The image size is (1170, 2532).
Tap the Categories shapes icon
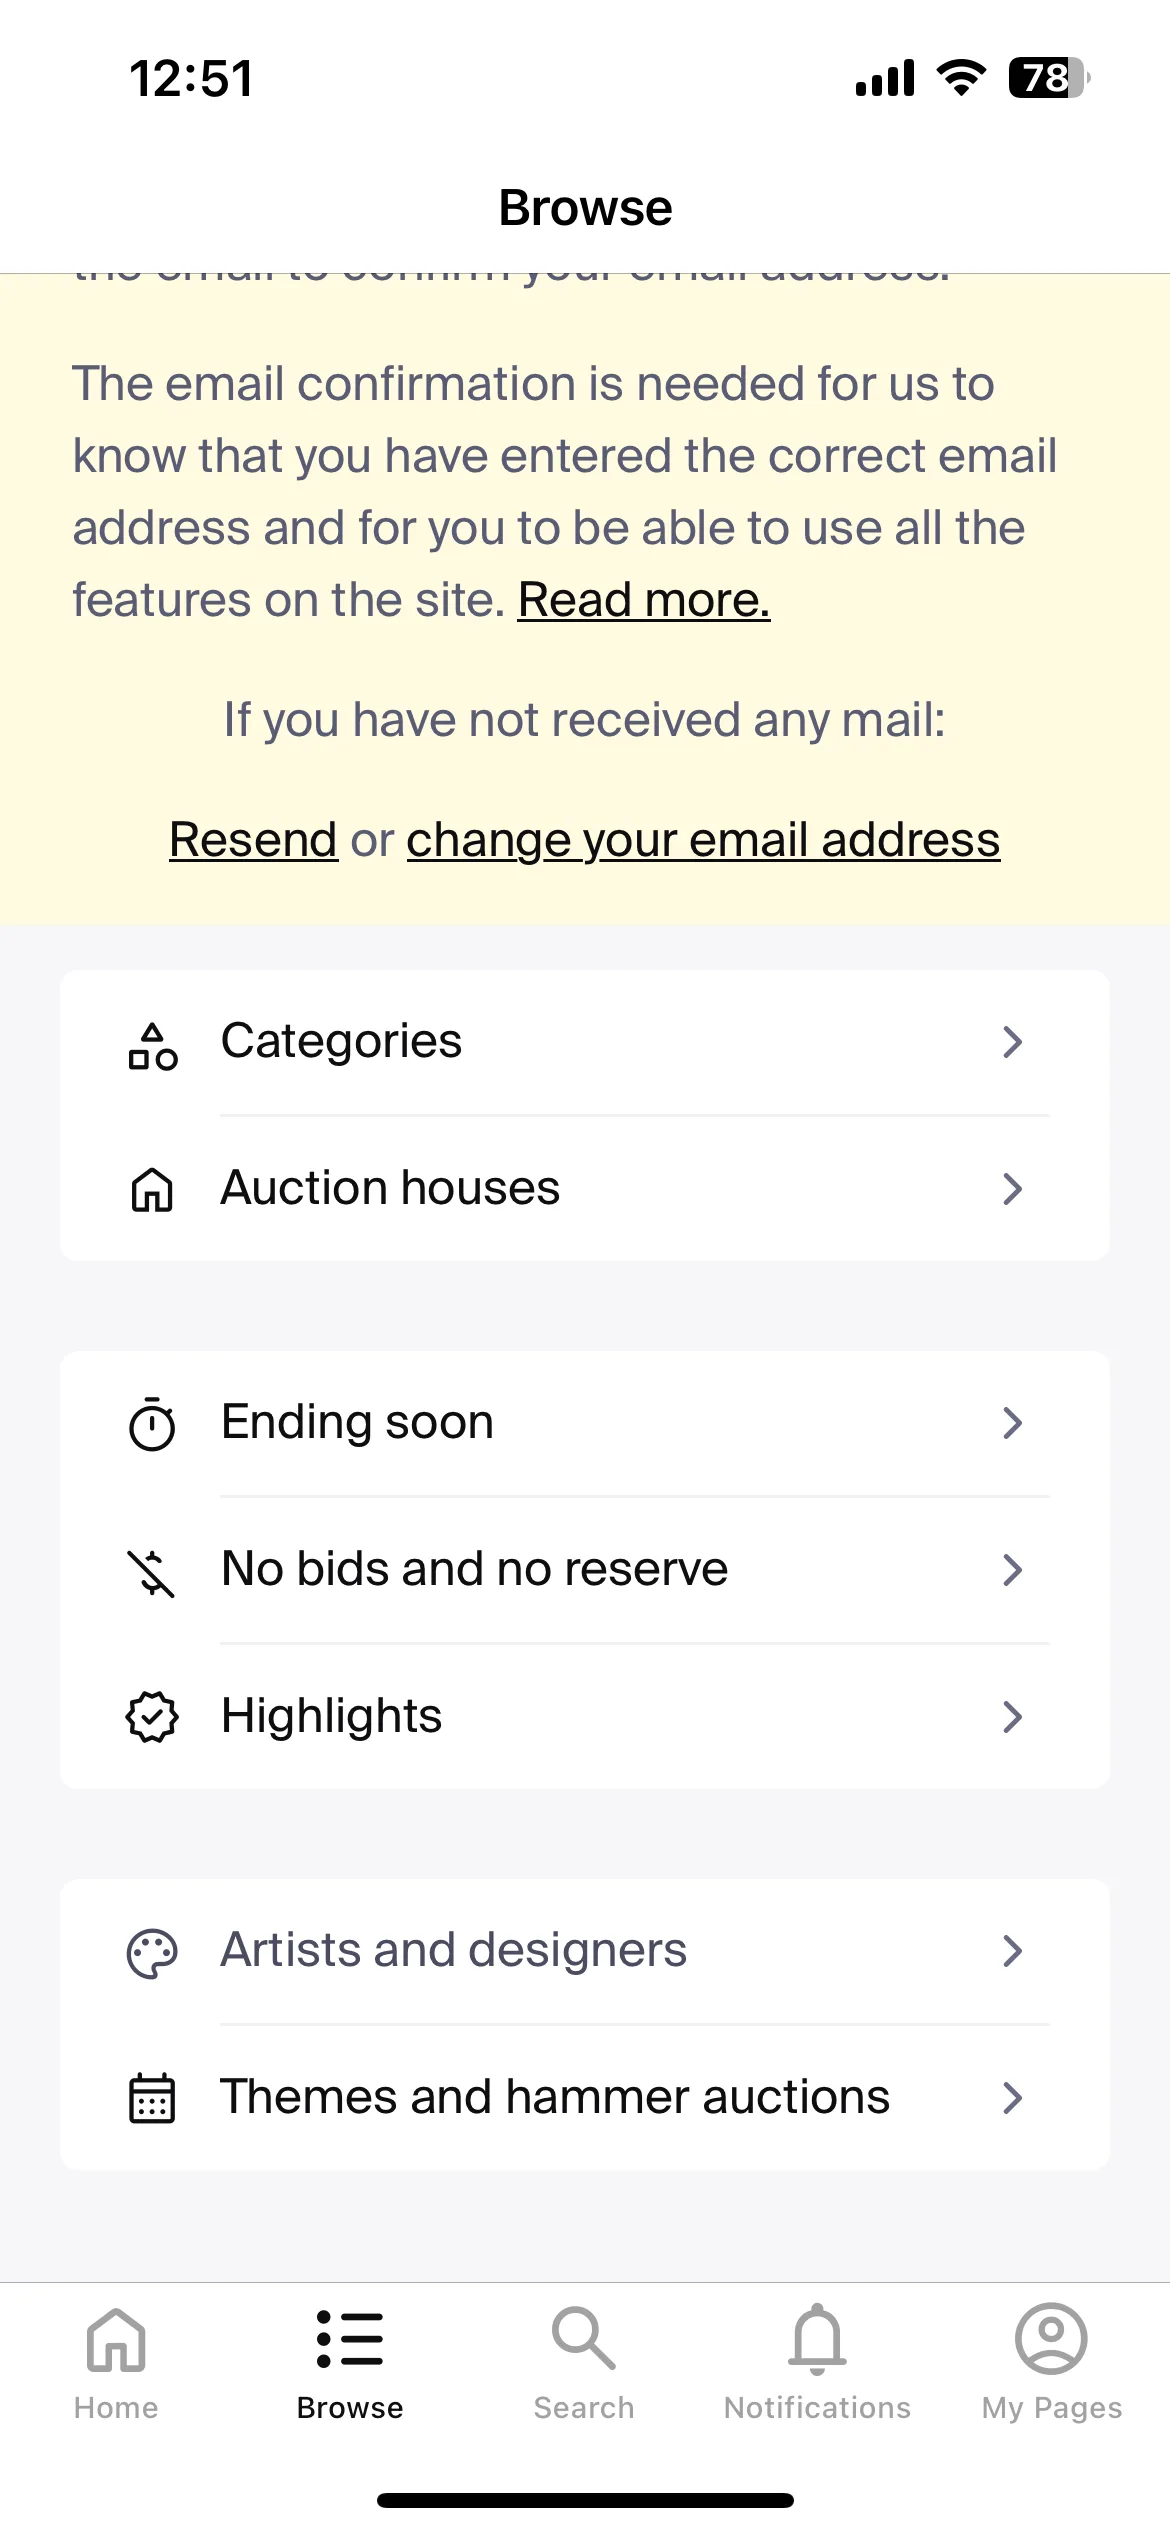(x=152, y=1046)
